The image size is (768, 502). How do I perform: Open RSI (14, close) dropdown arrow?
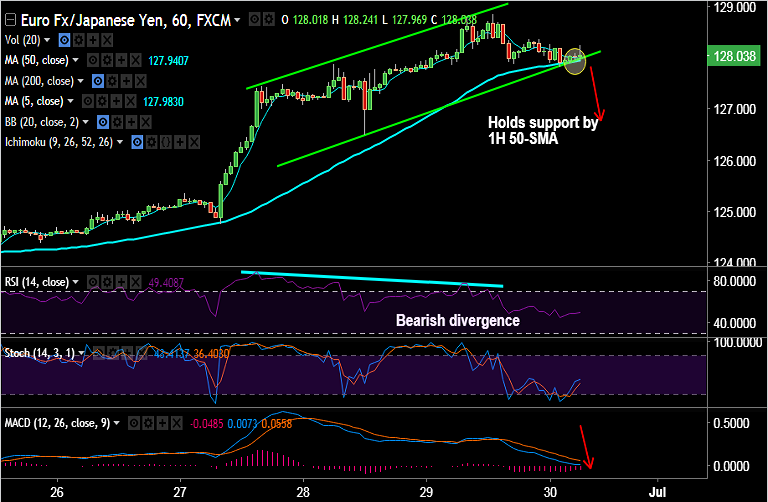76,282
